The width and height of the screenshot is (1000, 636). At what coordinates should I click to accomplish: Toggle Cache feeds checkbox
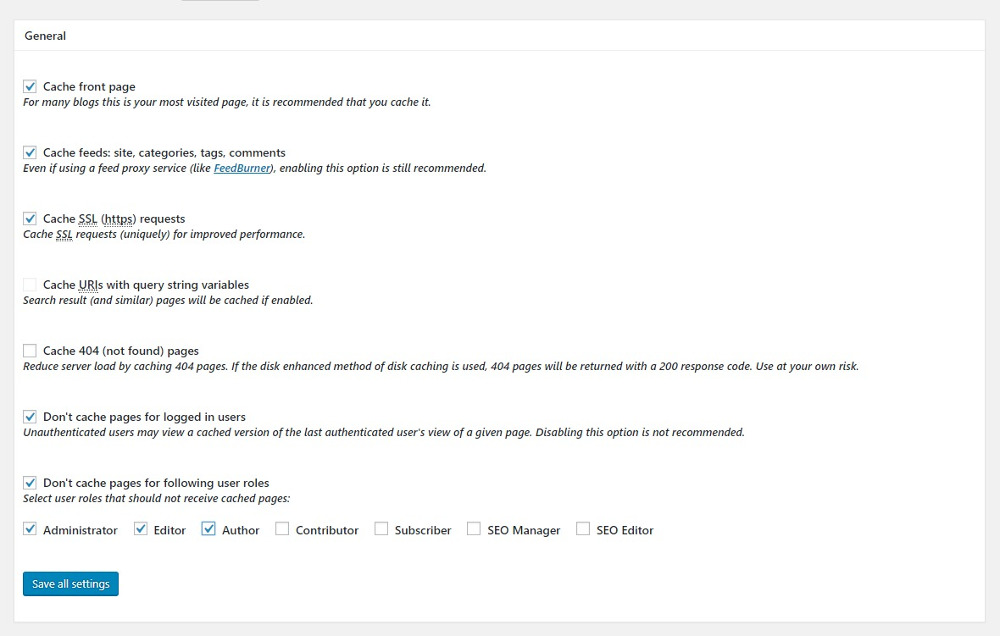pos(30,152)
